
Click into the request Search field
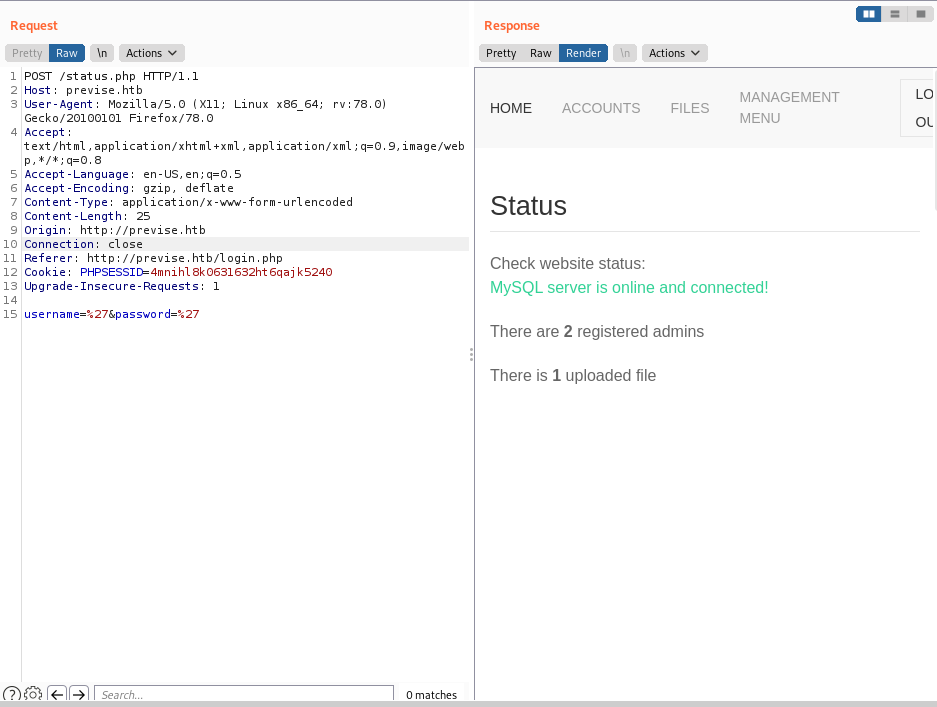pyautogui.click(x=244, y=694)
